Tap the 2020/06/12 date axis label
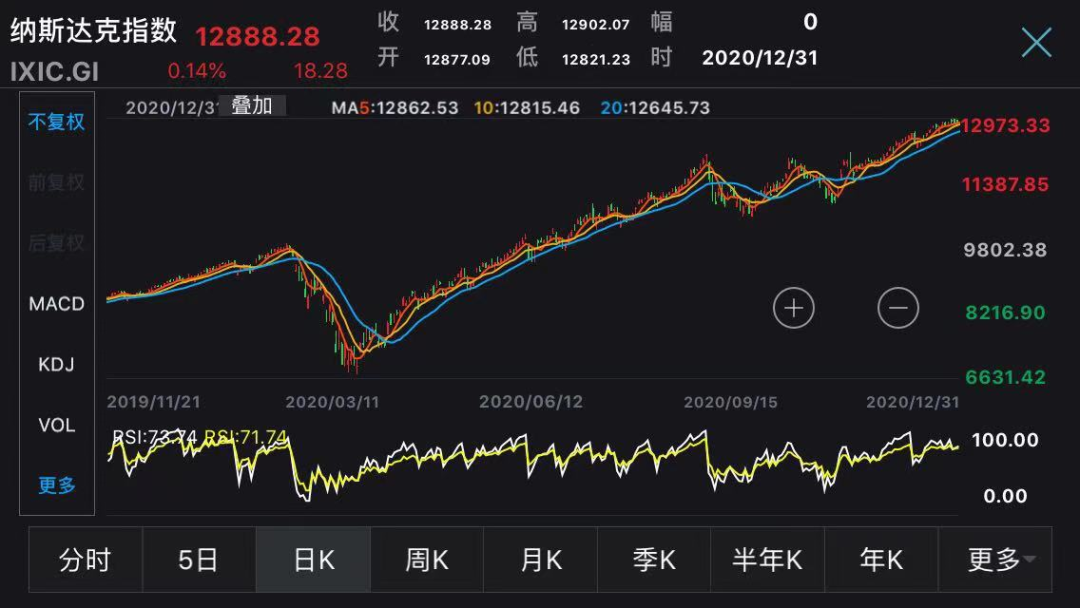 coord(531,402)
